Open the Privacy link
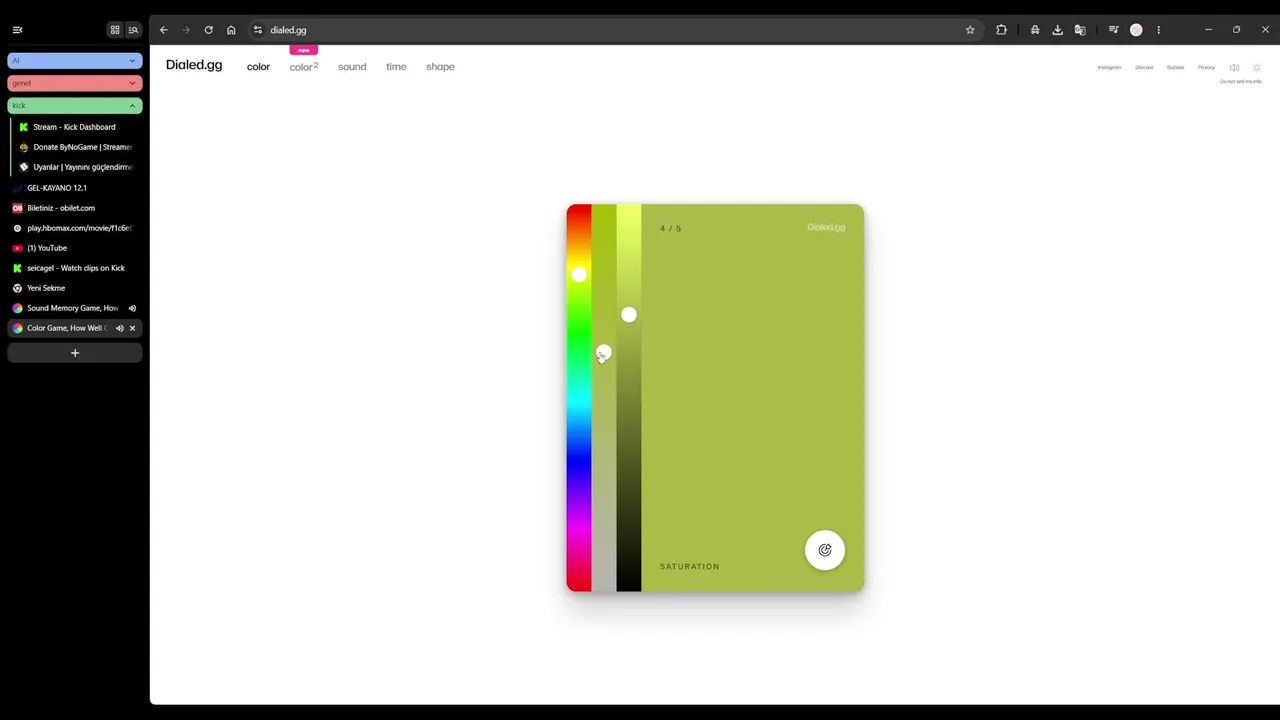Image resolution: width=1280 pixels, height=720 pixels. coord(1206,68)
